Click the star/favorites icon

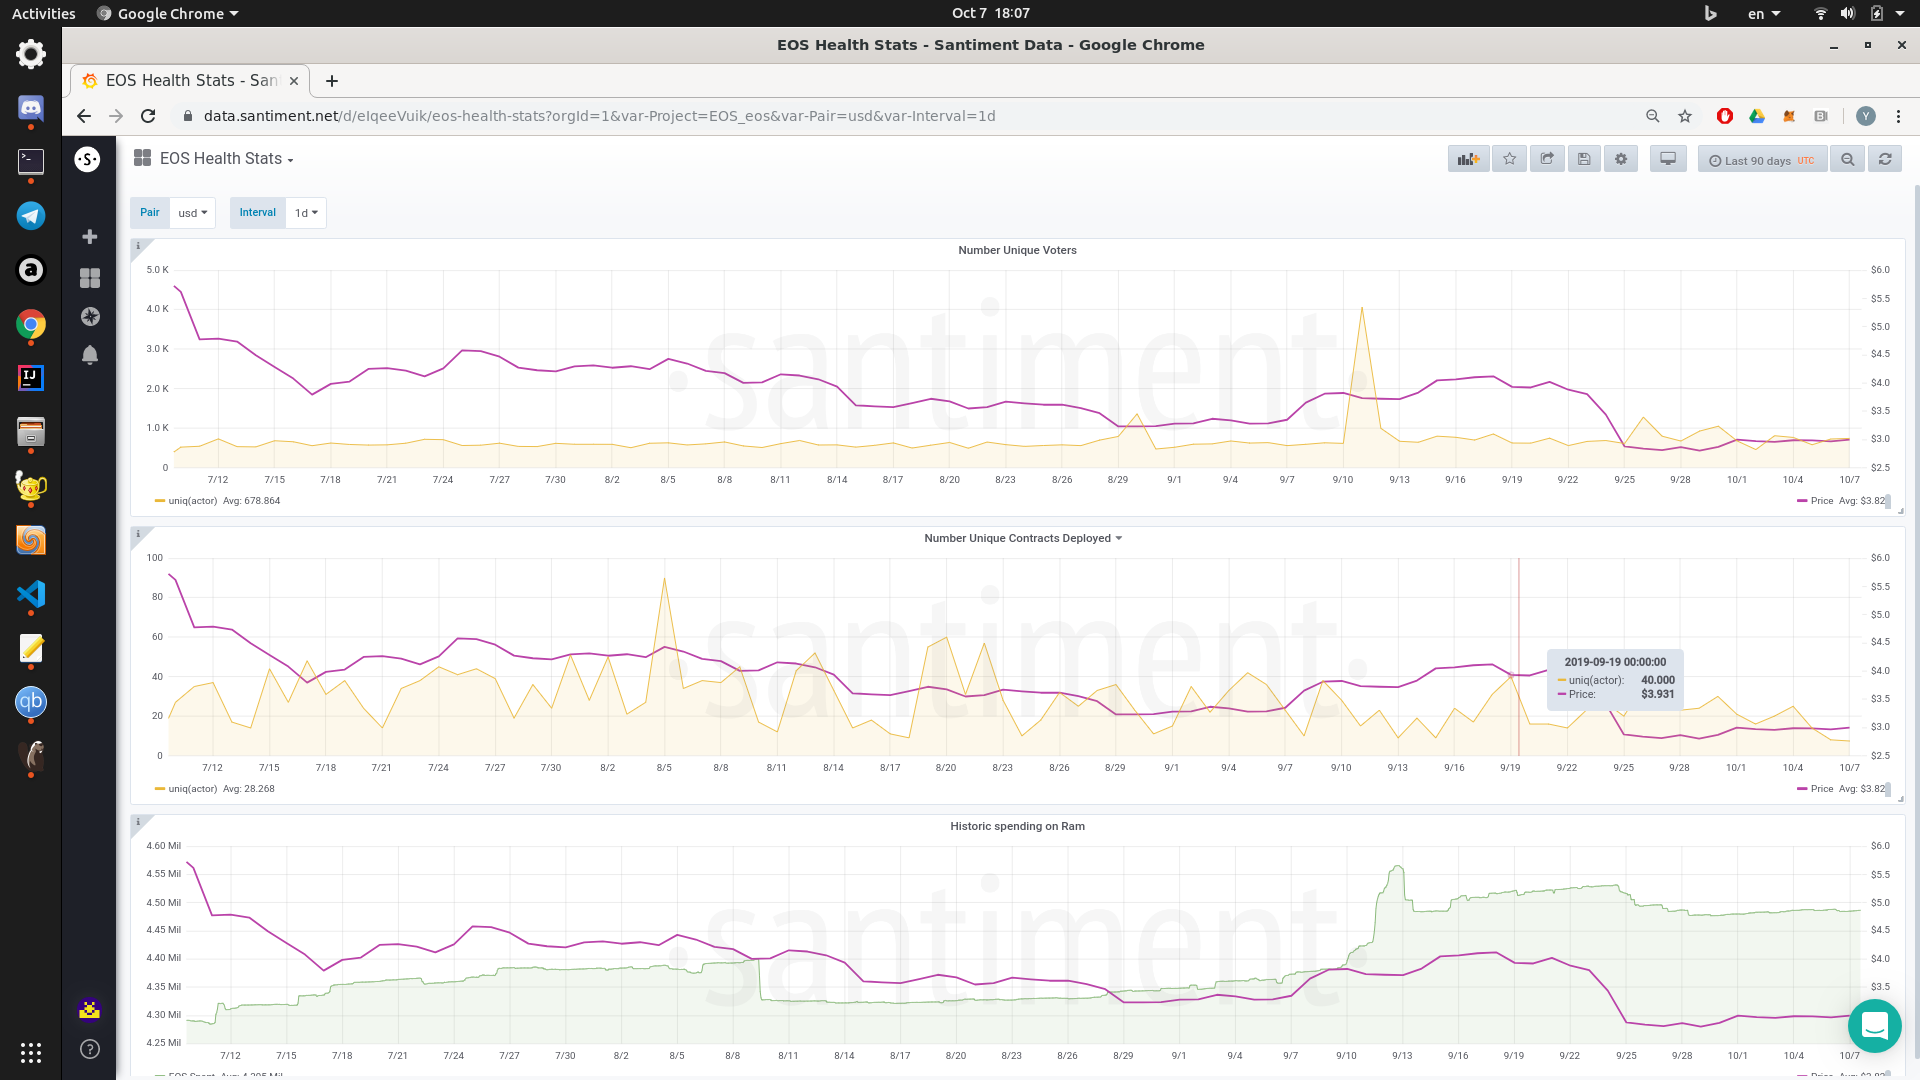1509,158
